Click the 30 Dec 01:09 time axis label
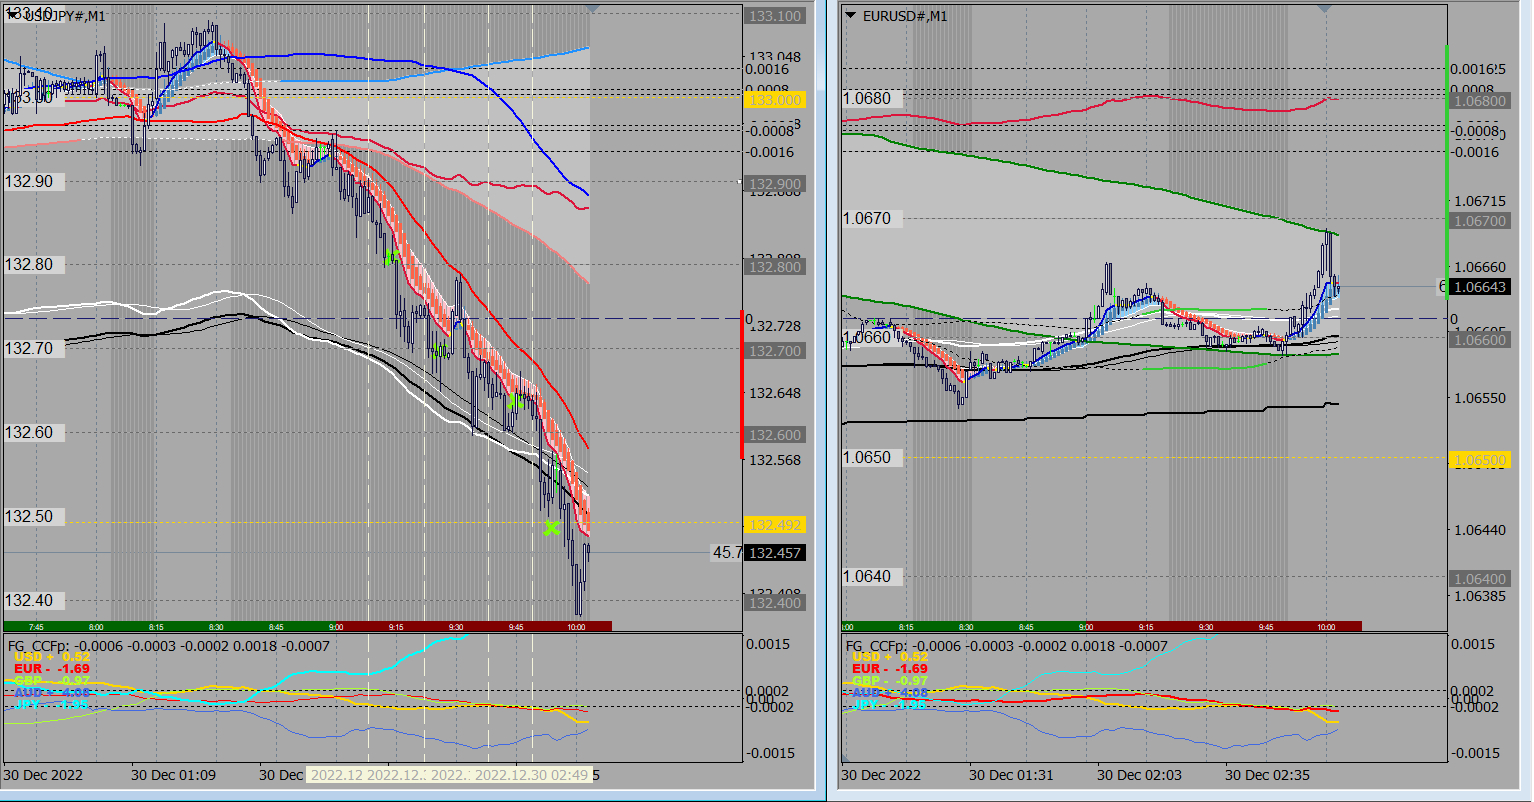1534x802 pixels. [174, 775]
